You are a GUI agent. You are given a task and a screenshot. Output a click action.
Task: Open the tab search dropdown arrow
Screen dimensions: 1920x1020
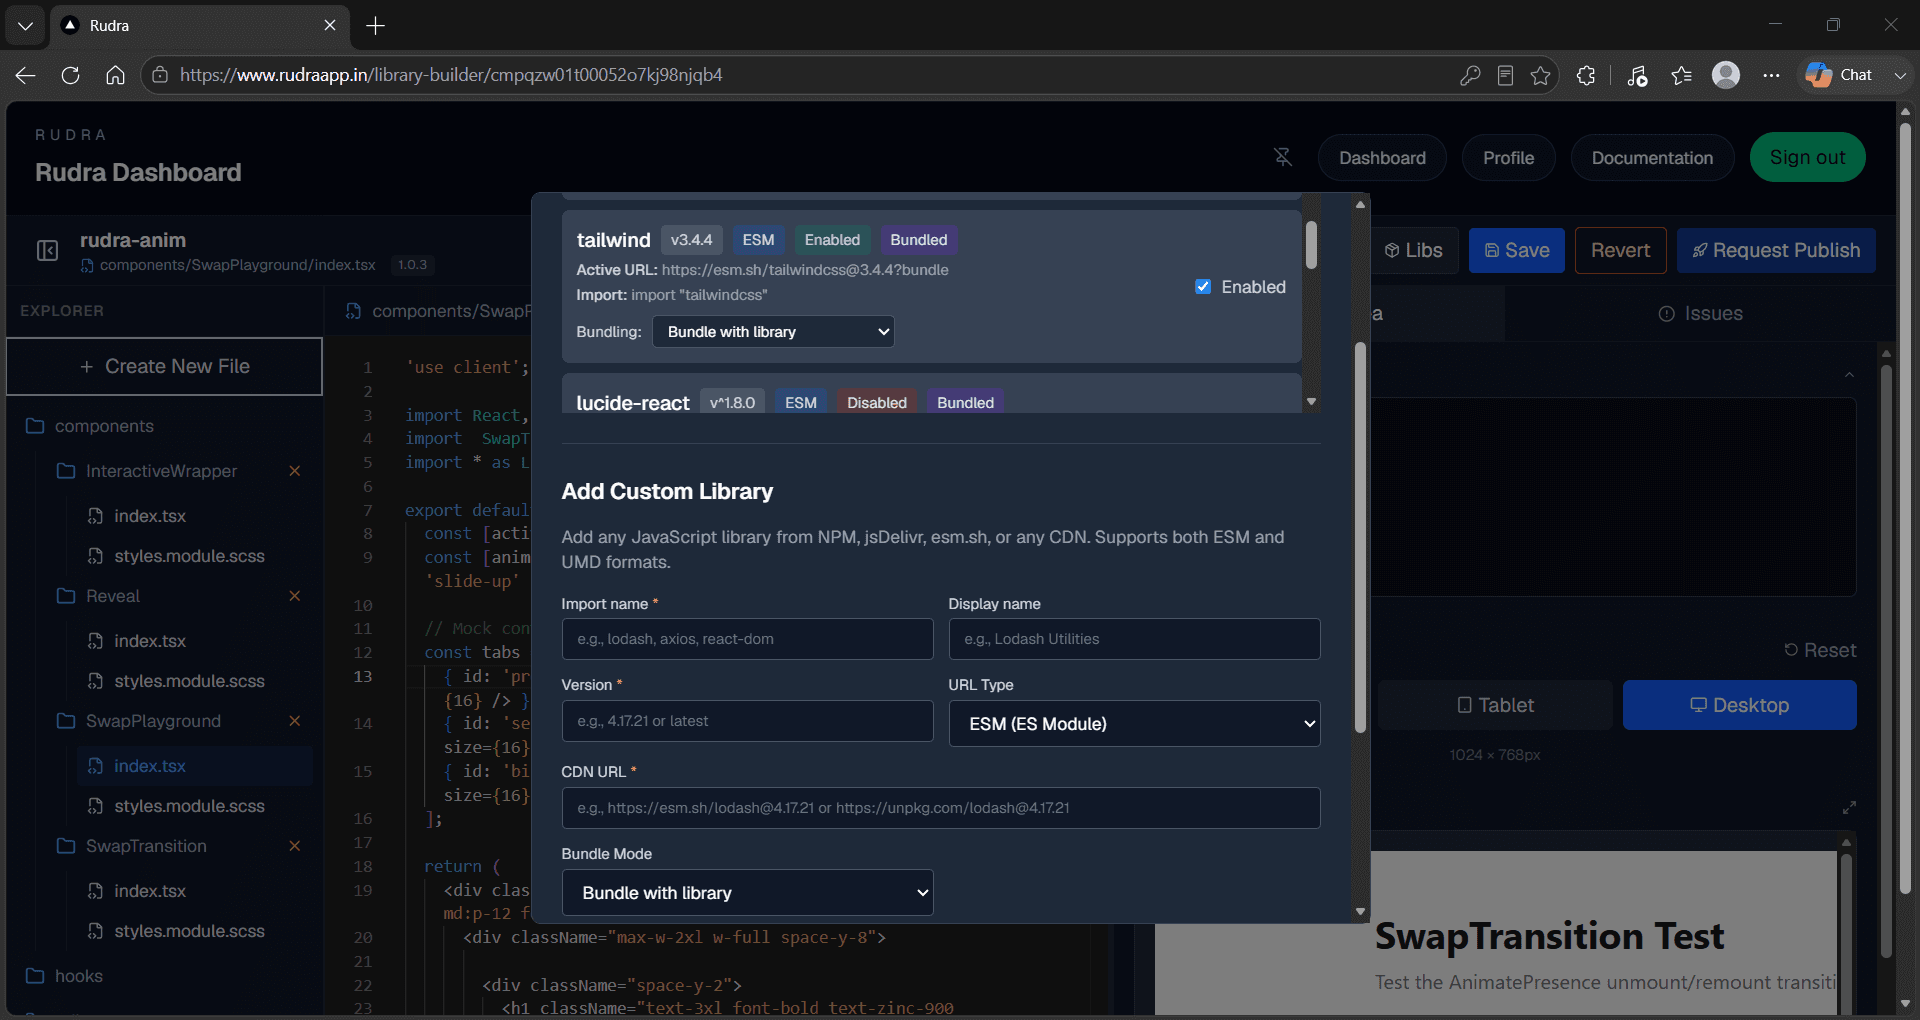(x=25, y=25)
